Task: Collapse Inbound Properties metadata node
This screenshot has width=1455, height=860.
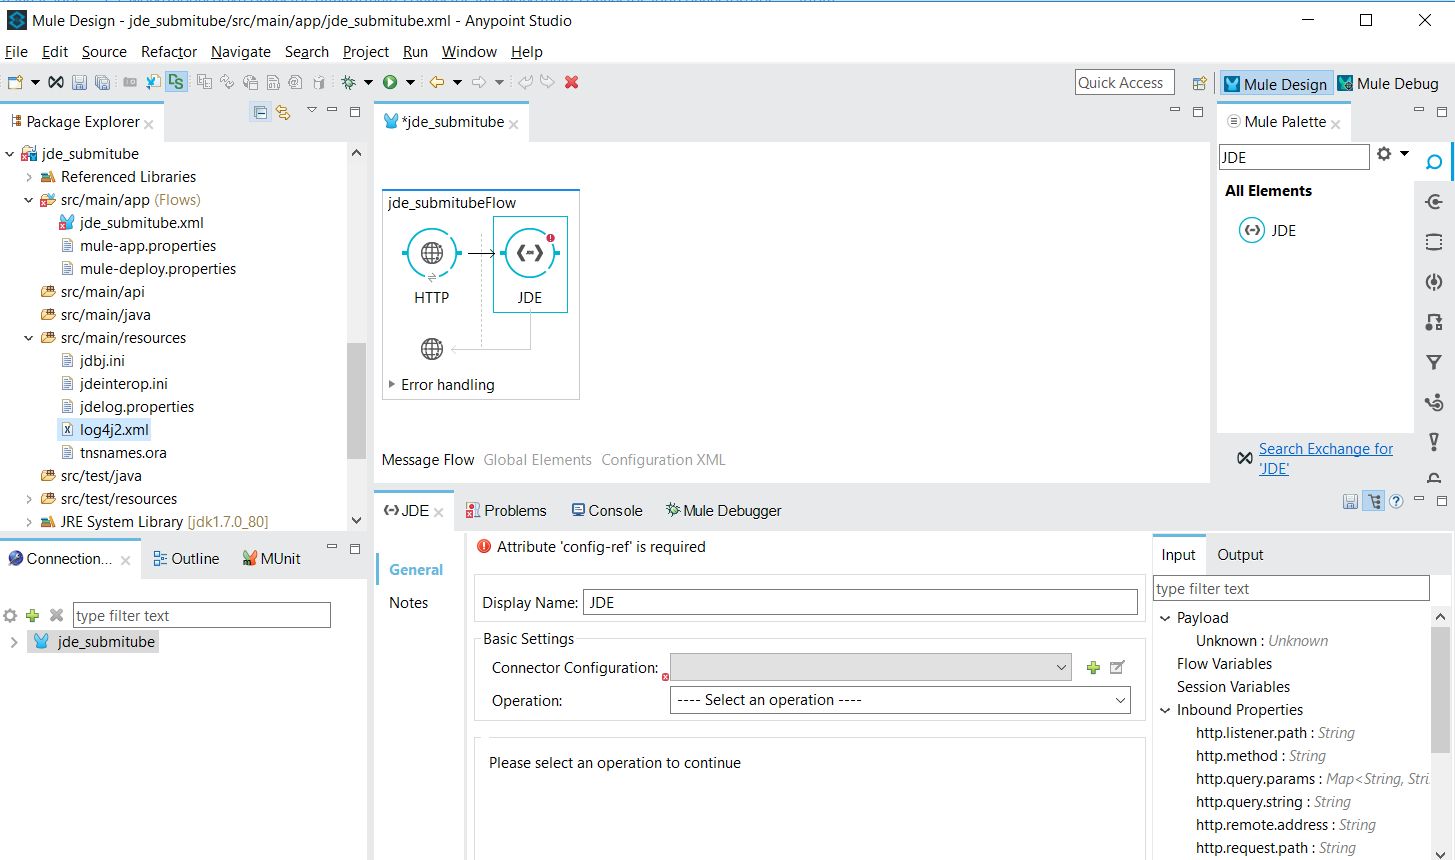Action: pos(1165,710)
